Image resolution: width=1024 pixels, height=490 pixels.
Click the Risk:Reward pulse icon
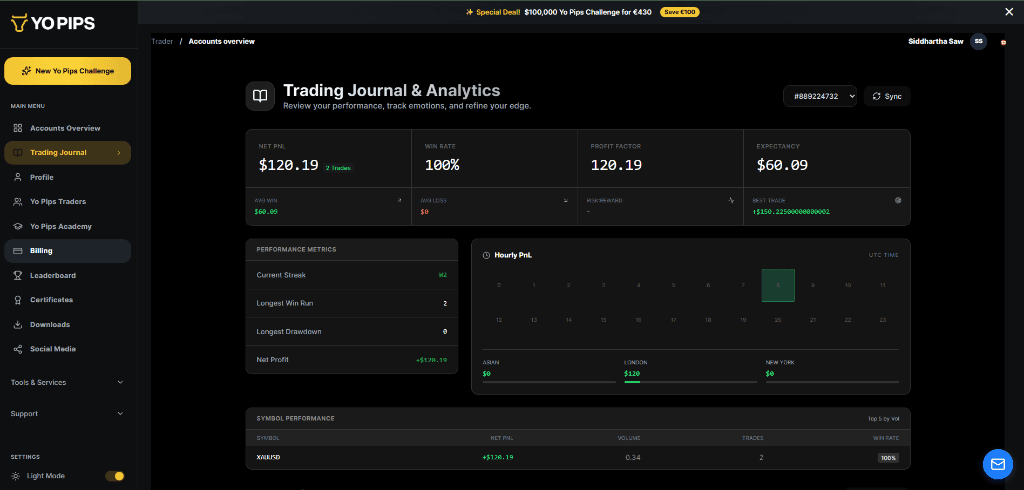pos(731,201)
